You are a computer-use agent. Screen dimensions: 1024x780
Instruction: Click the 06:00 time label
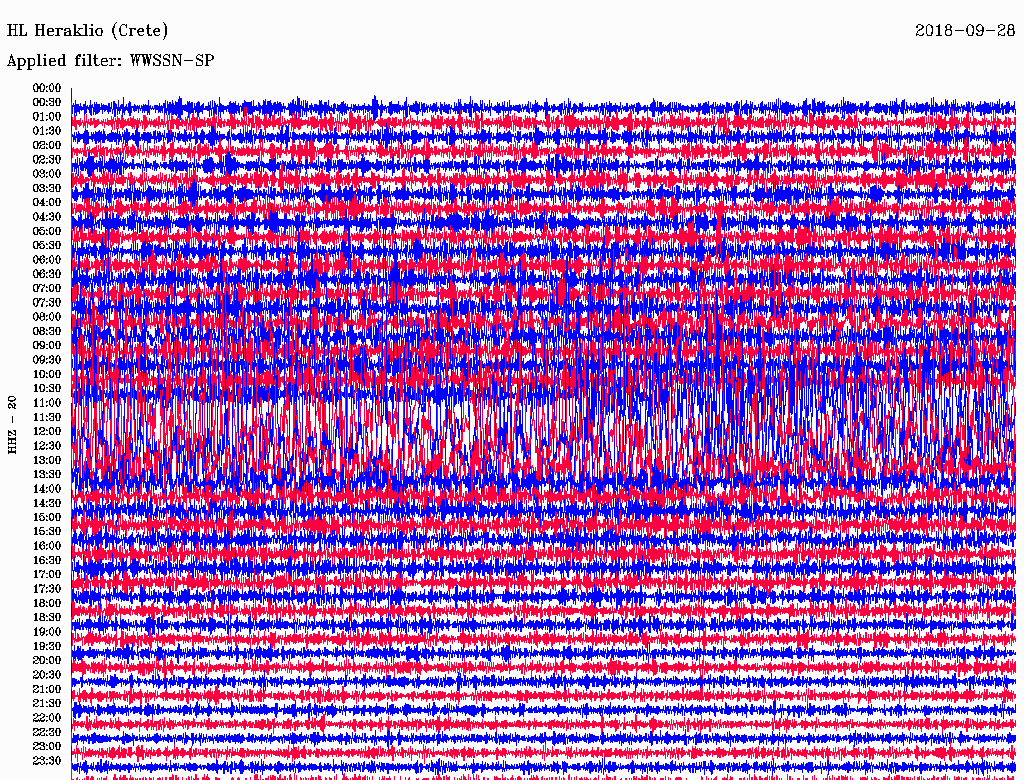47,259
